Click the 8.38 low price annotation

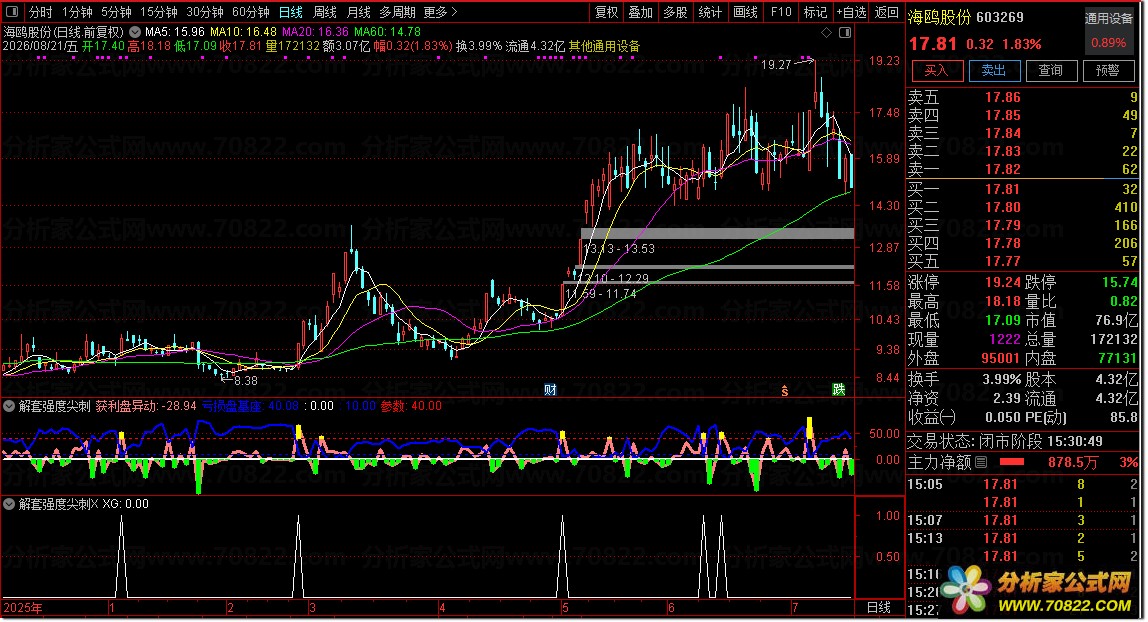click(x=246, y=381)
